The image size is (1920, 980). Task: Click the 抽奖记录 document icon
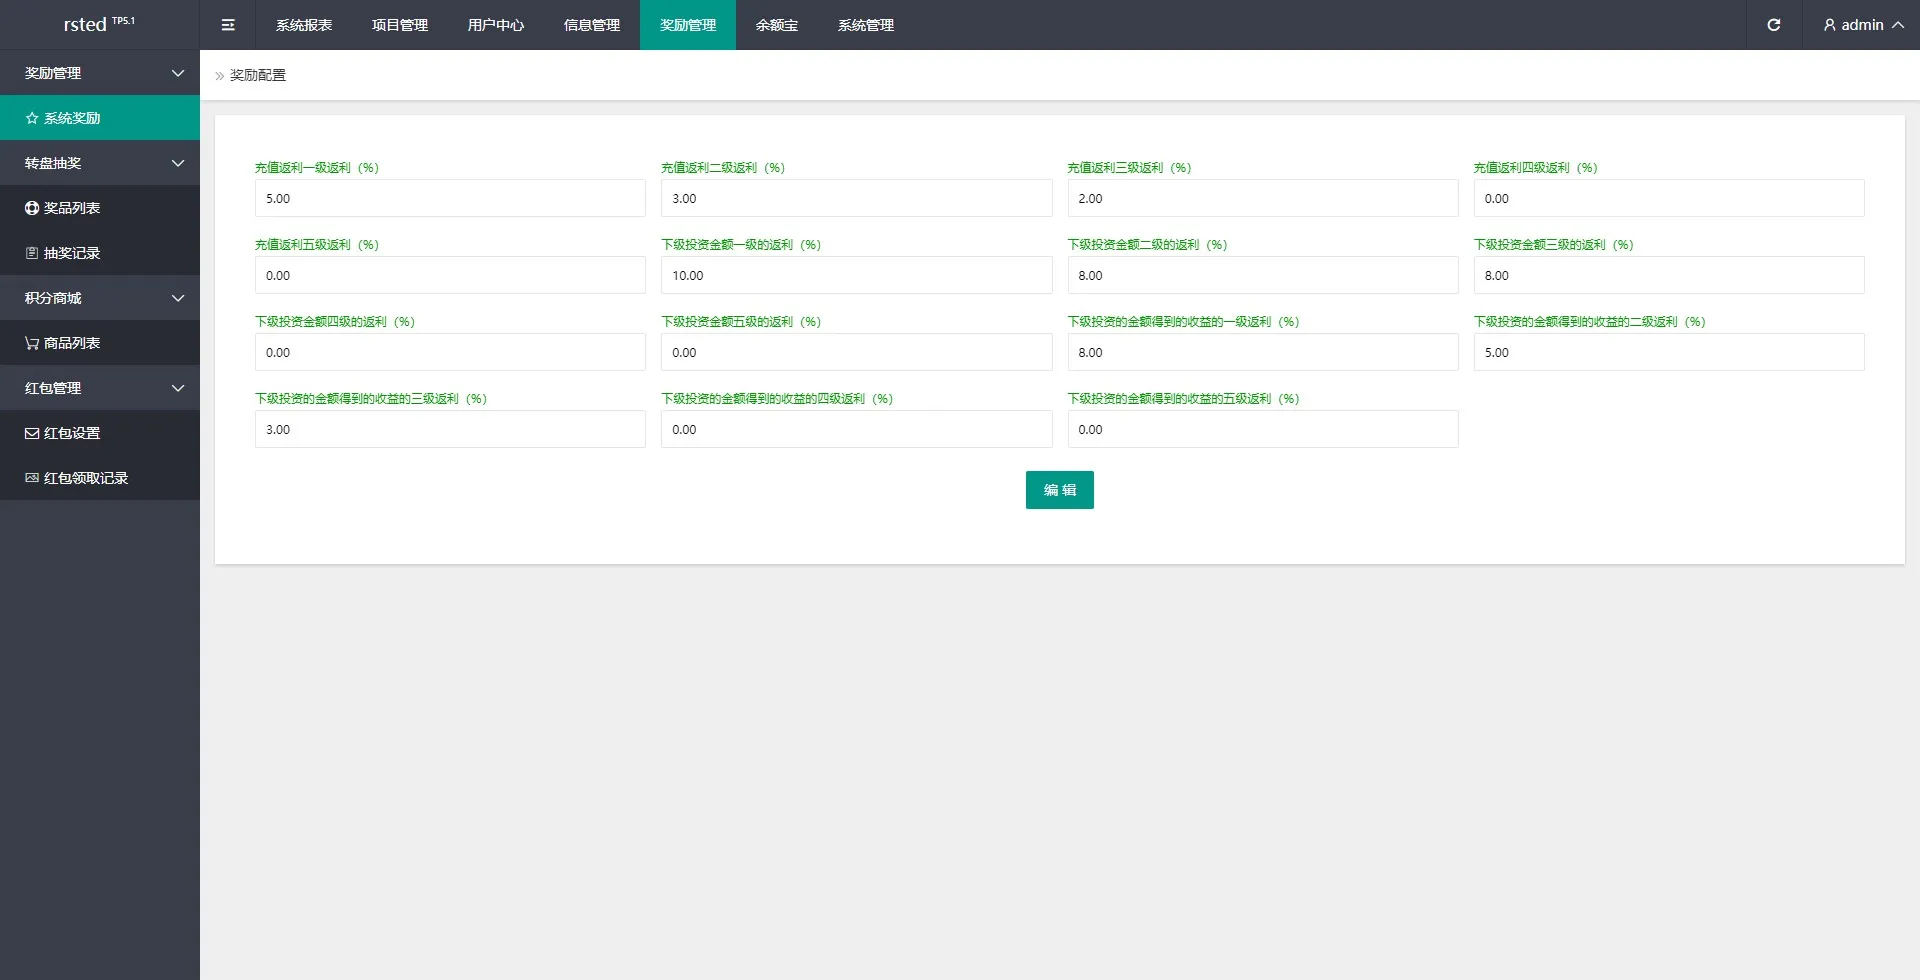tap(32, 253)
